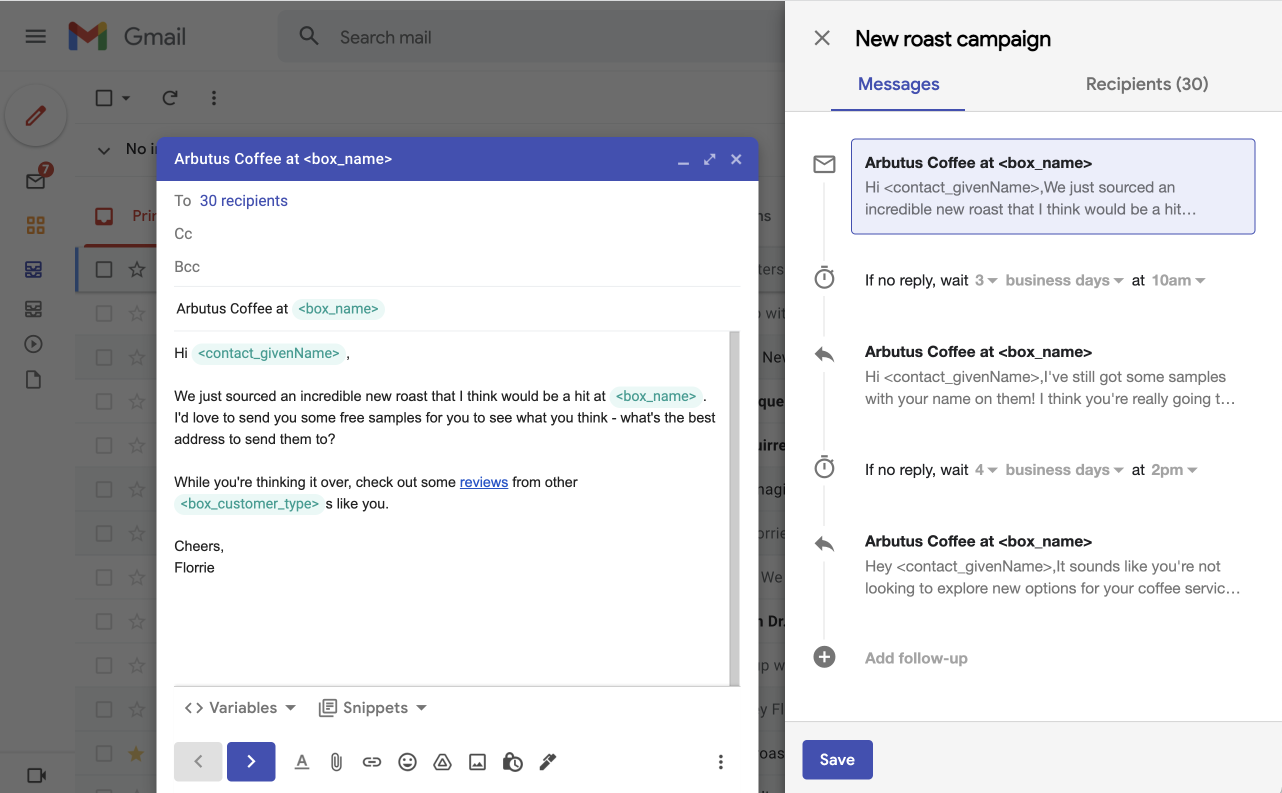Expand the Variables dropdown
The width and height of the screenshot is (1282, 793).
239,707
